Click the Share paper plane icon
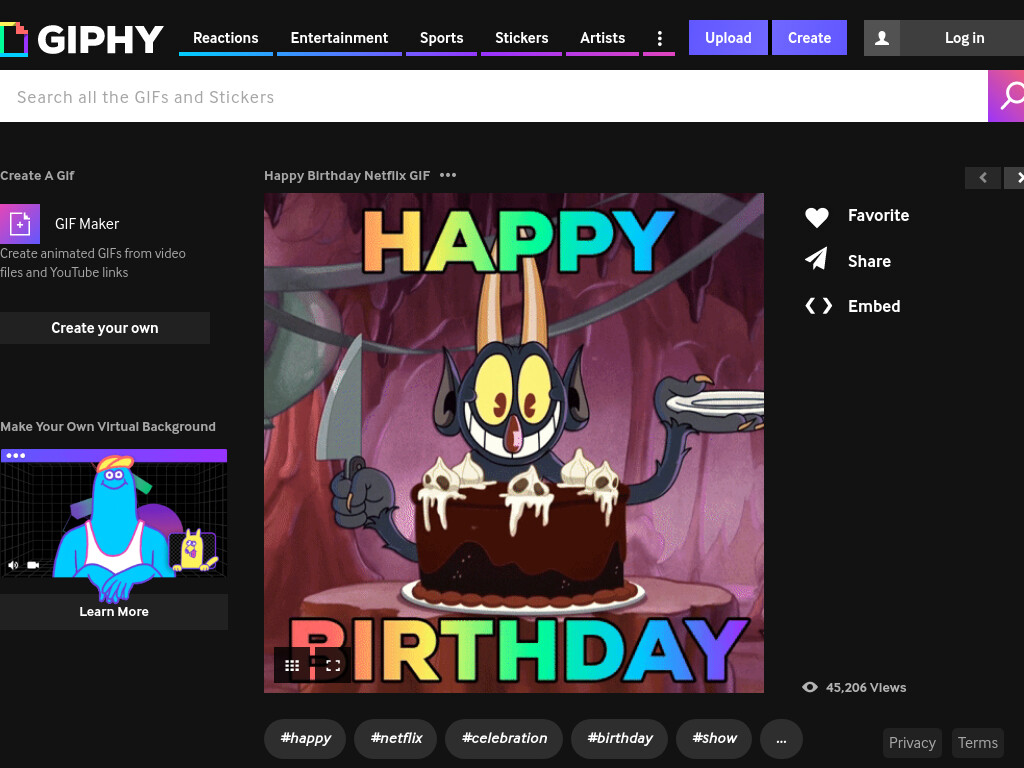 point(816,260)
